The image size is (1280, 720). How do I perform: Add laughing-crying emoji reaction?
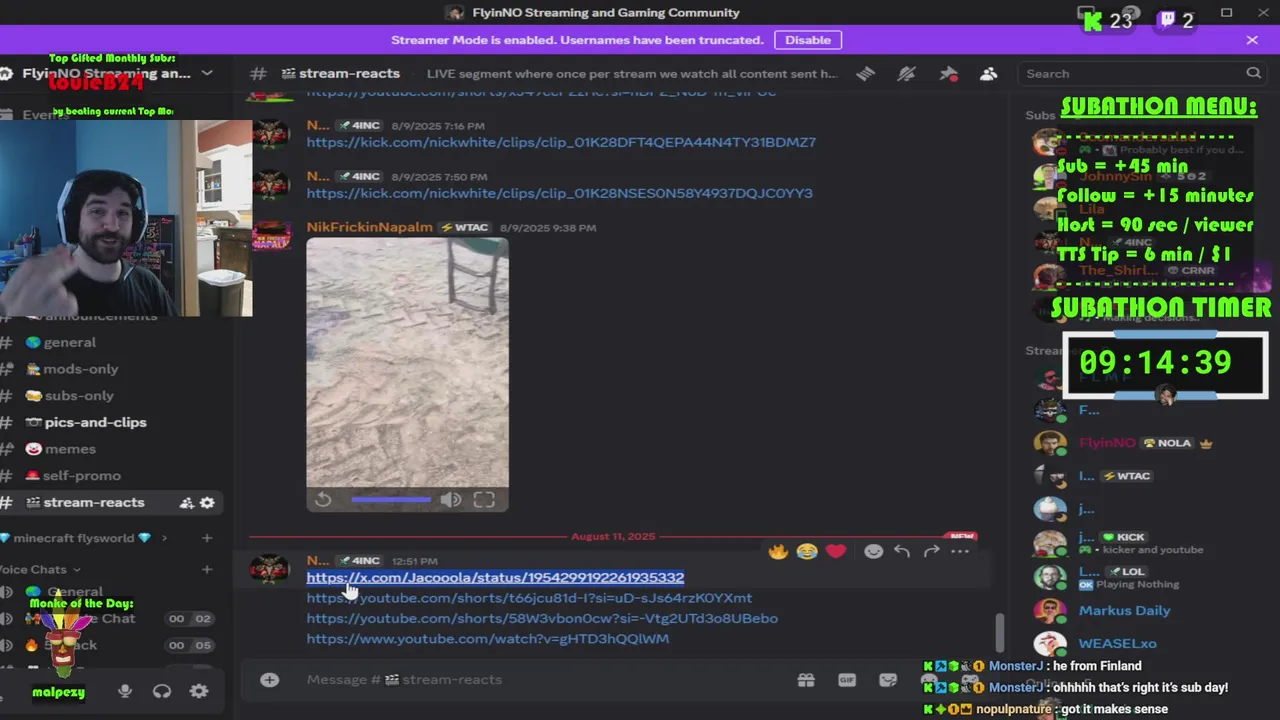tap(807, 551)
